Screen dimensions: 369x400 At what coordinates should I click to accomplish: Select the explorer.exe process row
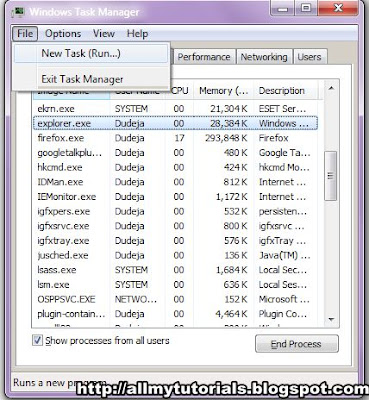[176, 123]
